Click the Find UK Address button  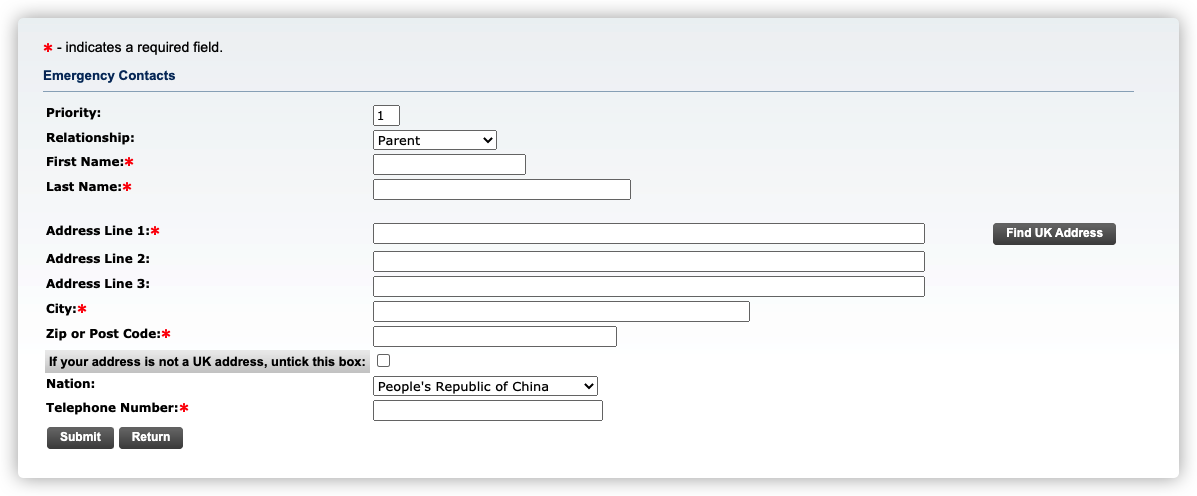[x=1054, y=233]
